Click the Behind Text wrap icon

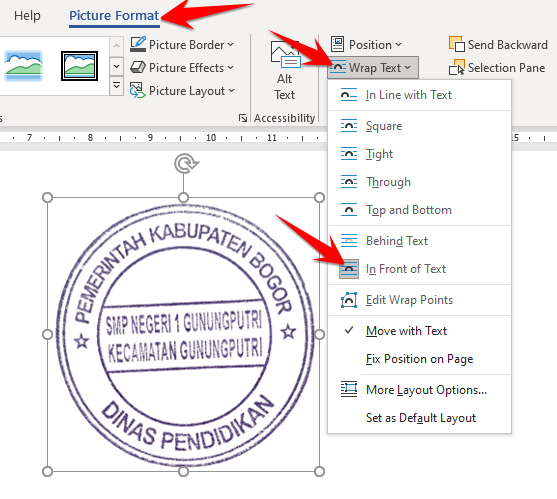point(349,241)
